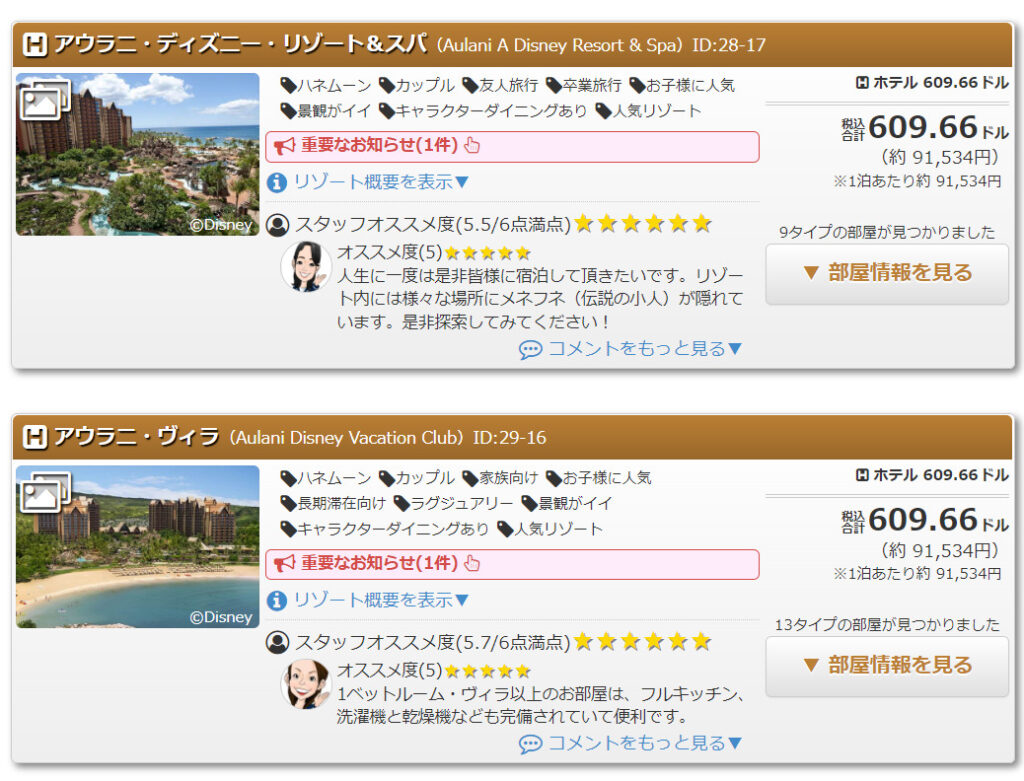
Task: Click Villa's 609.66ドル total price
Action: pos(925,520)
